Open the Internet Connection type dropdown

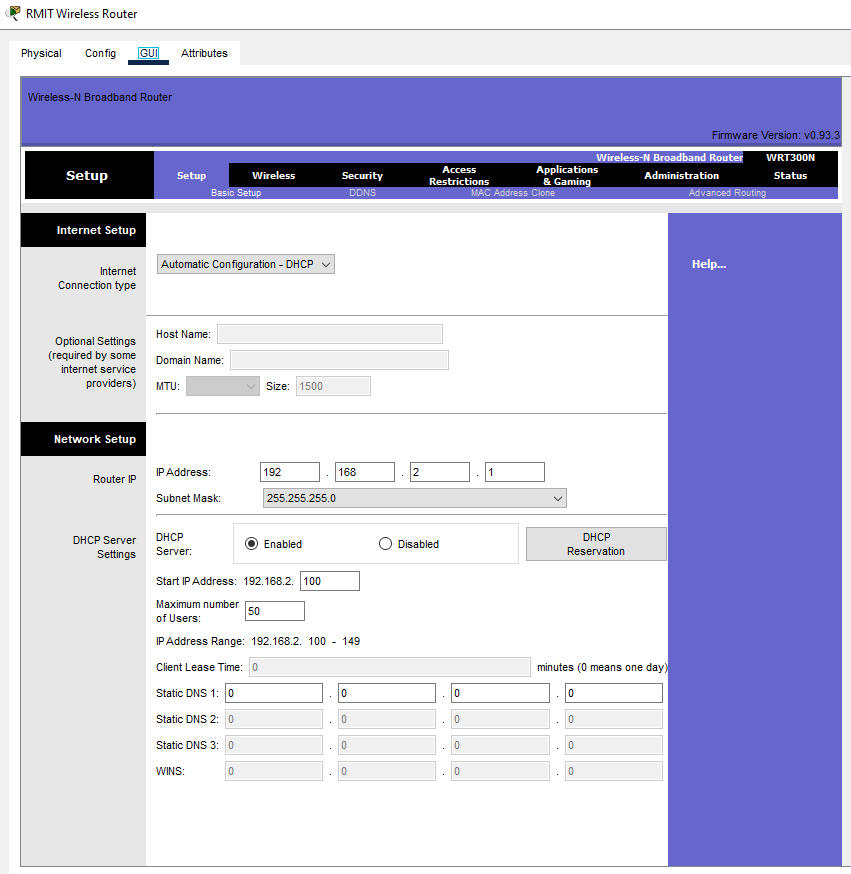coord(246,264)
